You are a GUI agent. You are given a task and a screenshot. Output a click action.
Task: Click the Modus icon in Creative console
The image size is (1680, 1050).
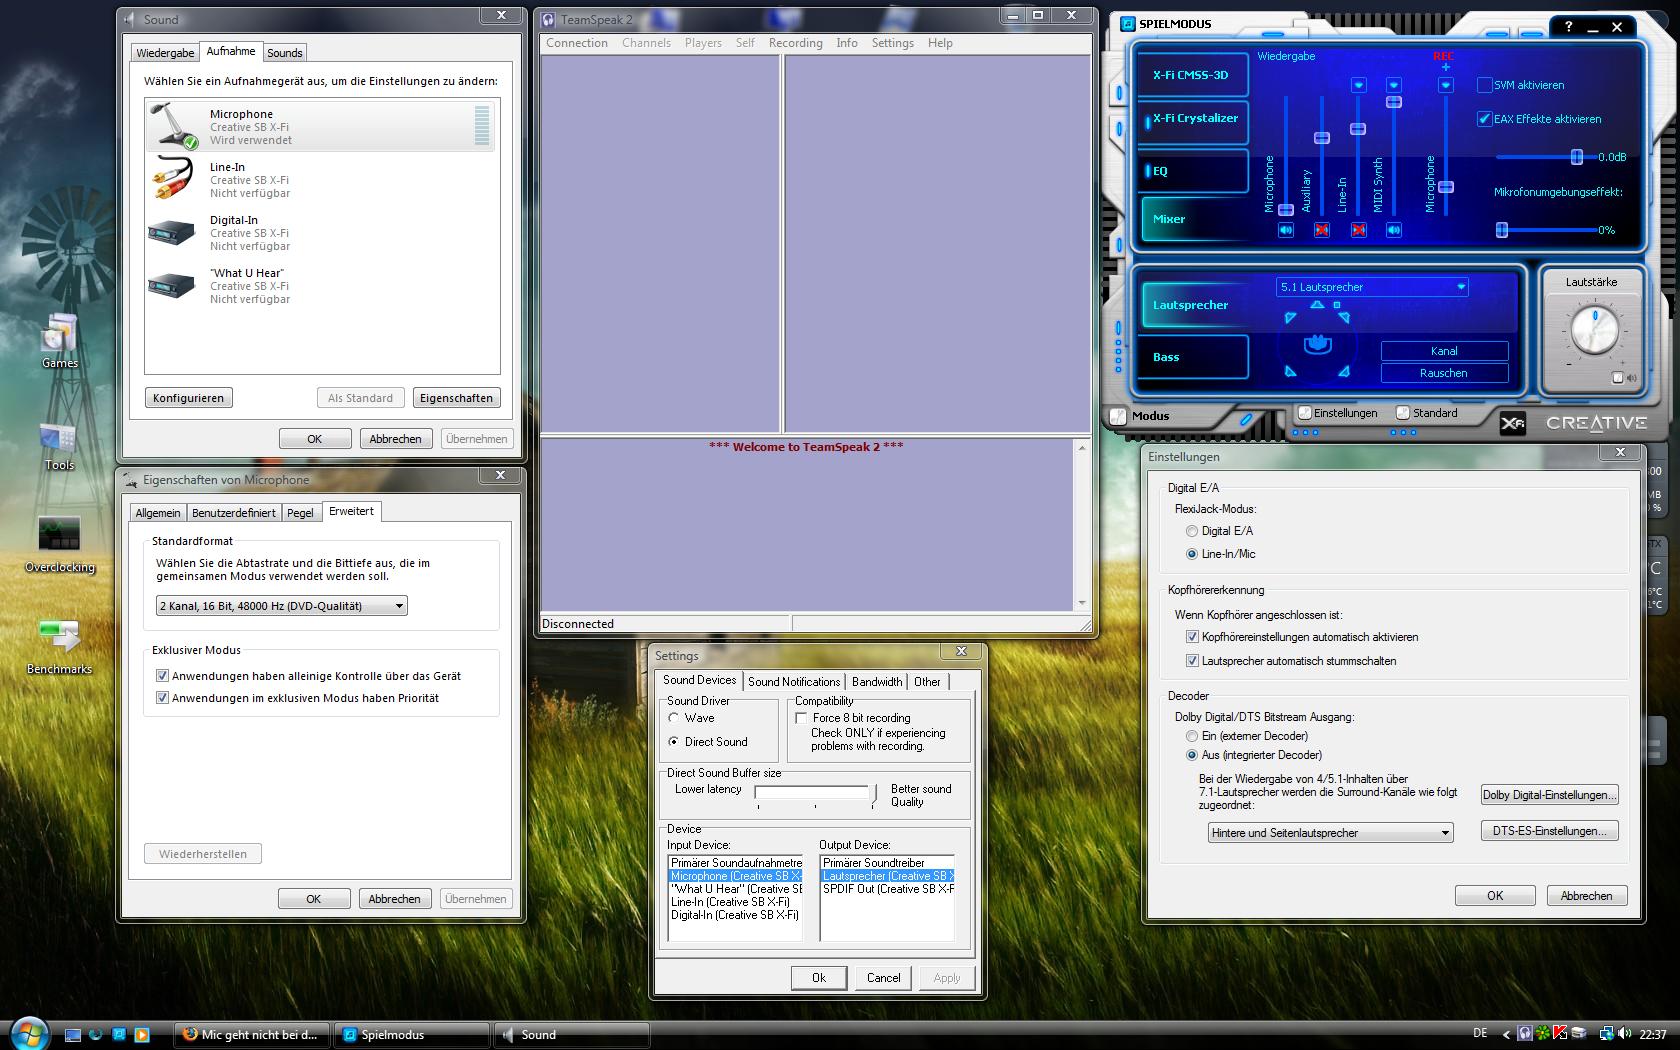pyautogui.click(x=1118, y=416)
